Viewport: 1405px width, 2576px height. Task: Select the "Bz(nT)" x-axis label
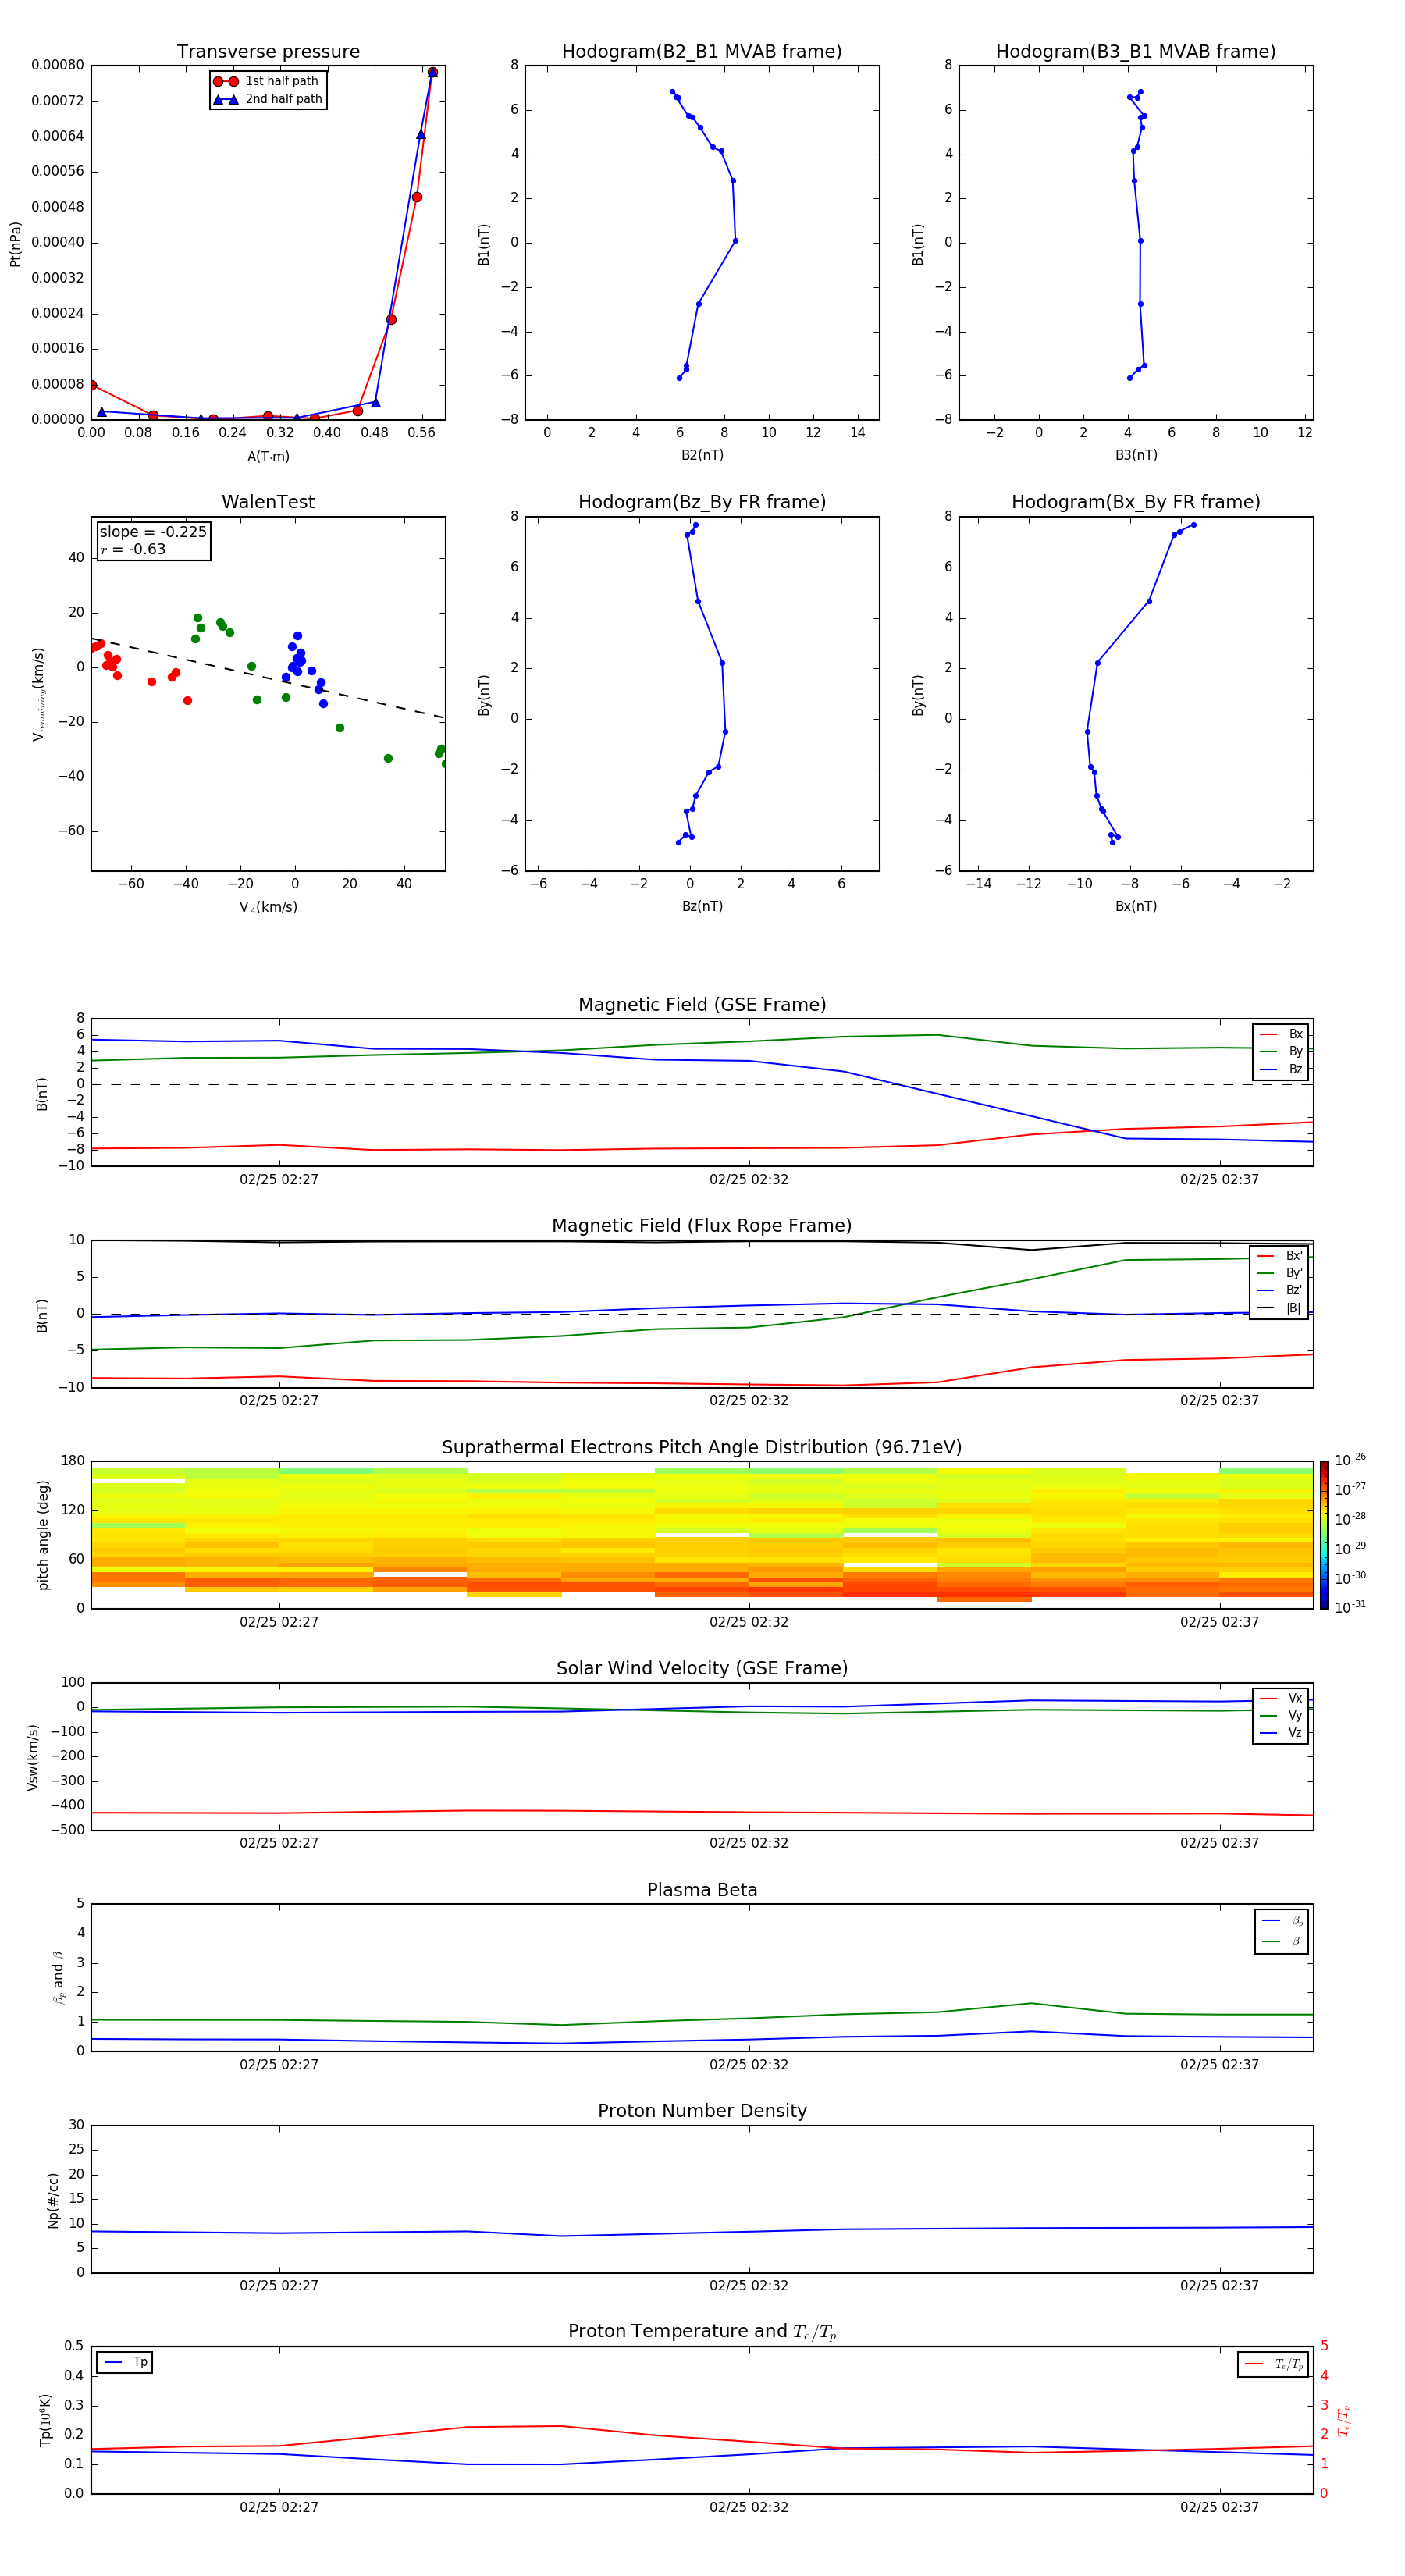pos(702,906)
